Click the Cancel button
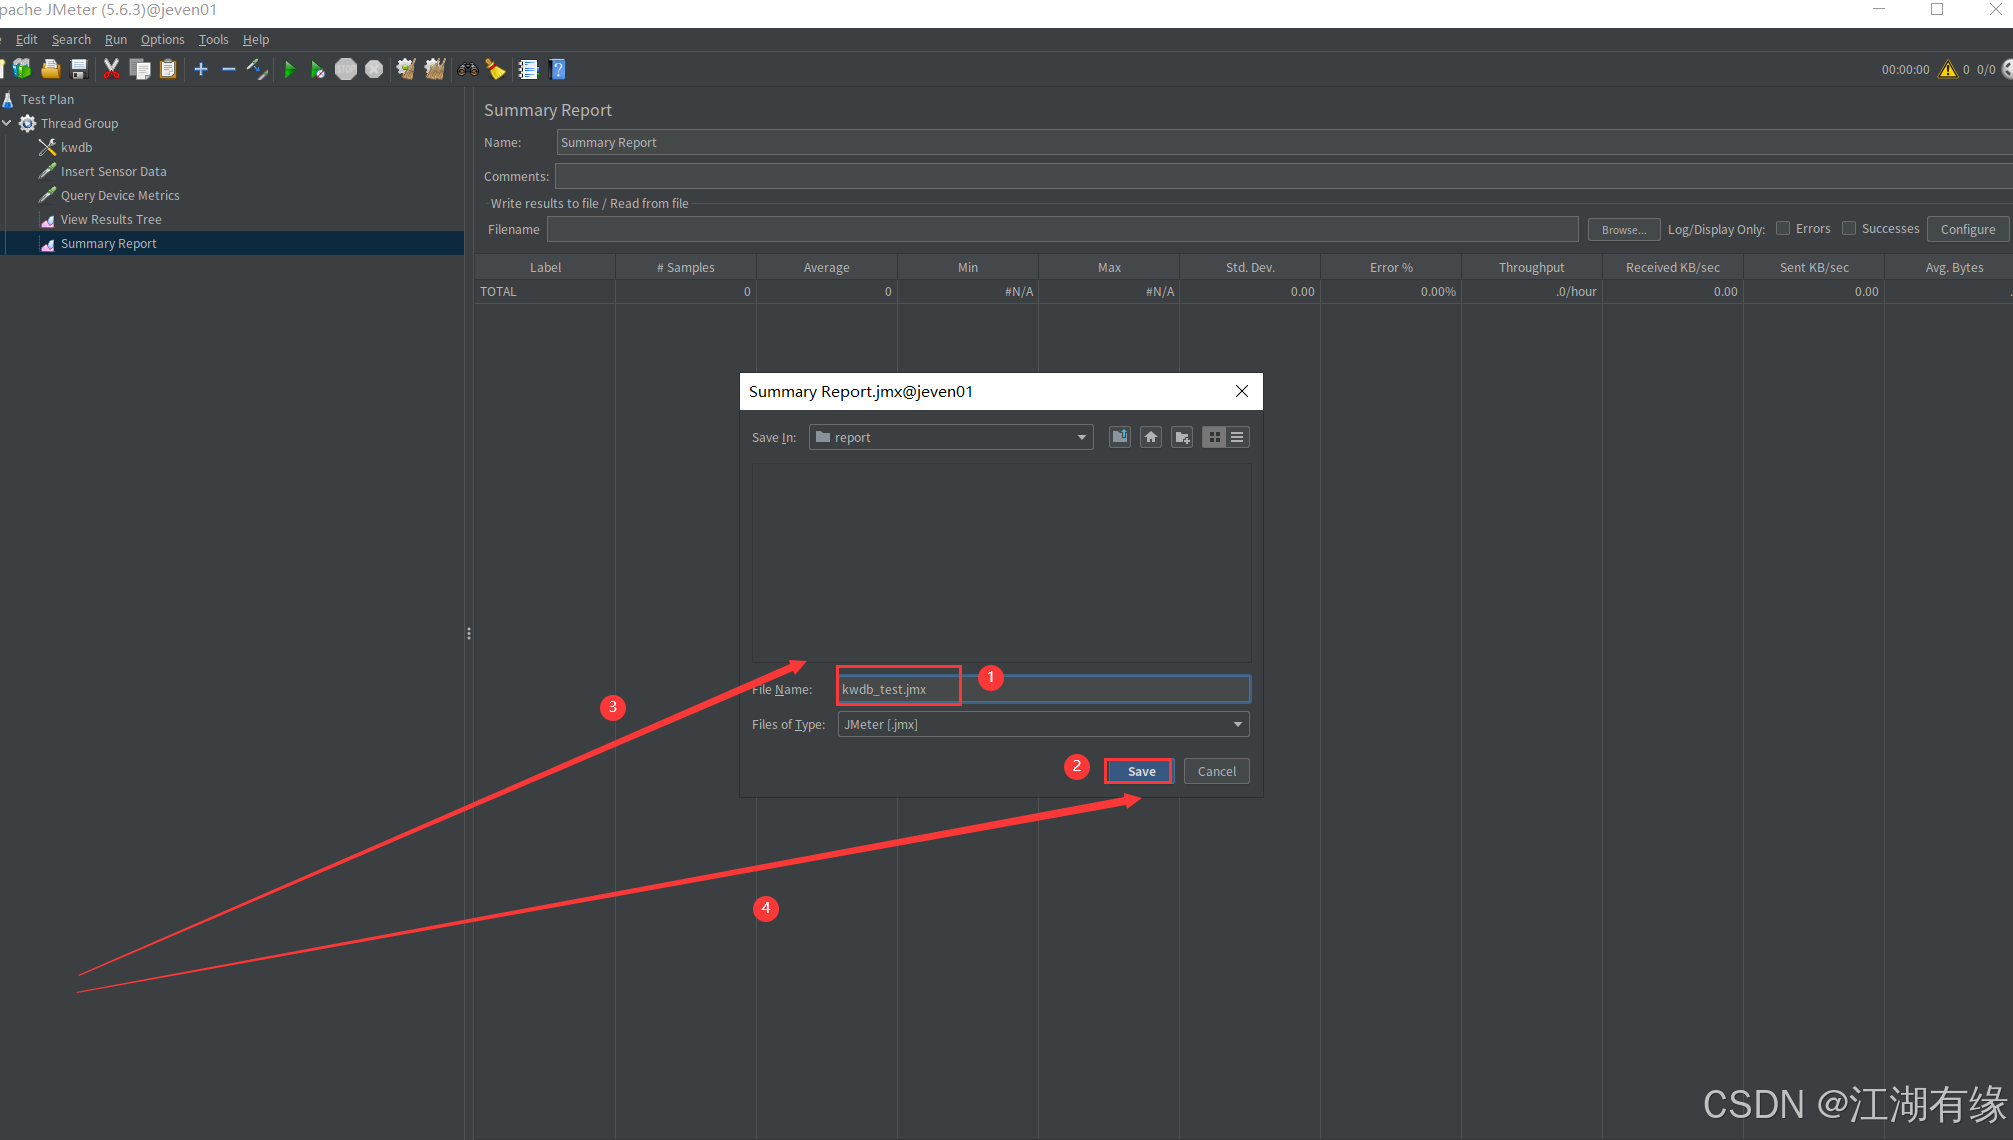This screenshot has height=1140, width=2013. (x=1216, y=771)
